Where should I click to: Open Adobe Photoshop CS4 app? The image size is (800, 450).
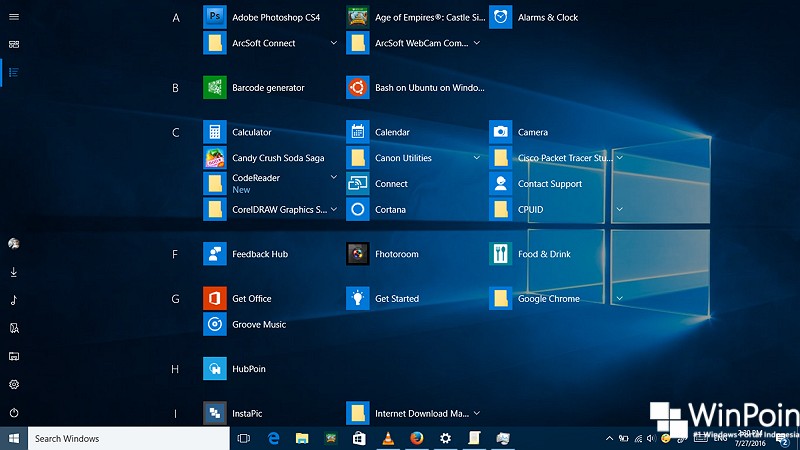[263, 17]
